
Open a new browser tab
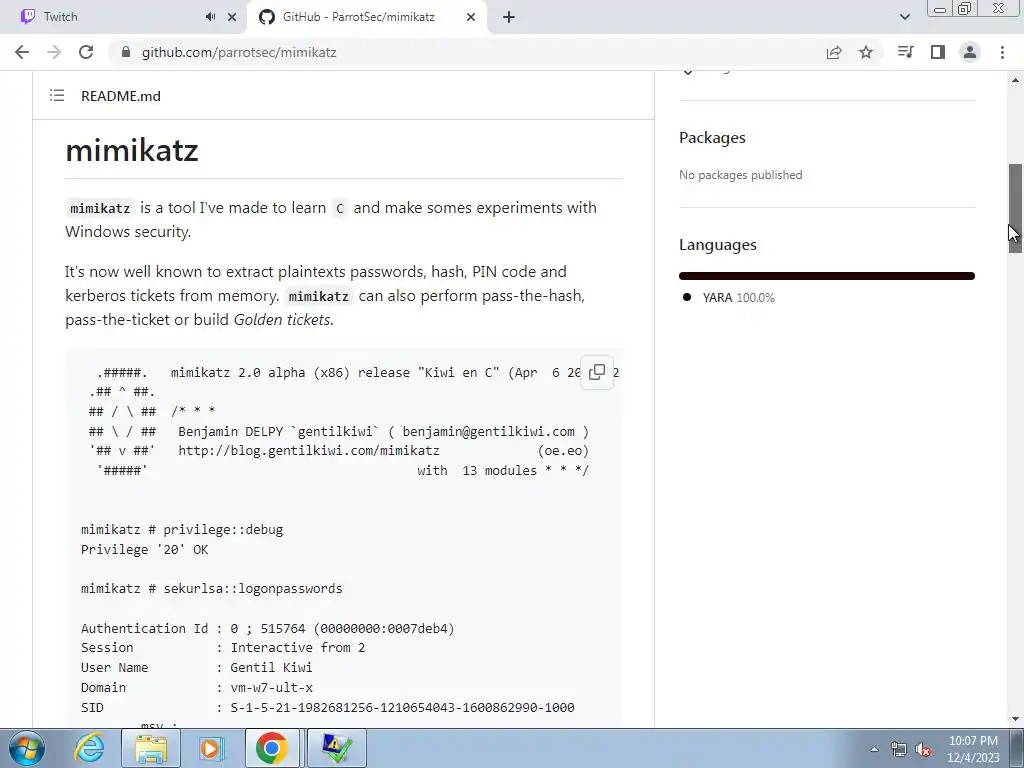point(509,17)
